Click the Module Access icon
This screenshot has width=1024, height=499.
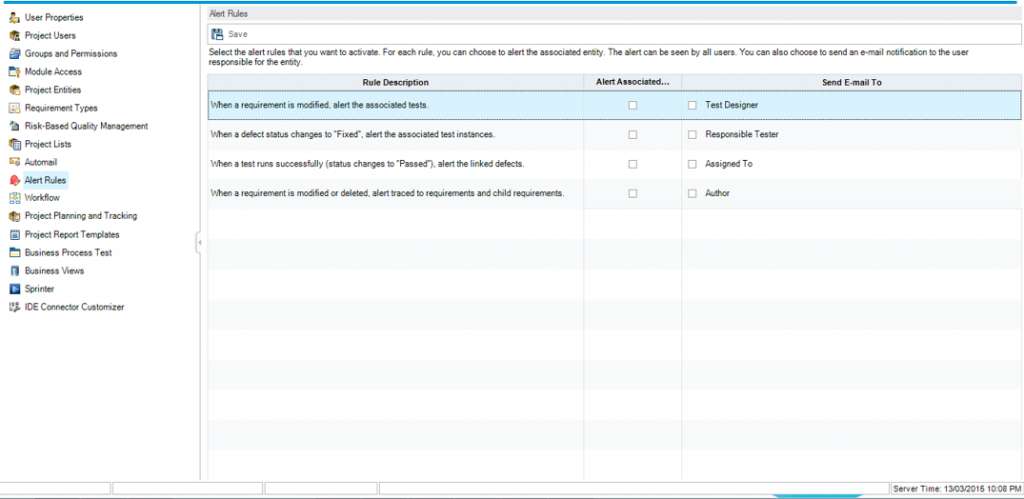(14, 72)
